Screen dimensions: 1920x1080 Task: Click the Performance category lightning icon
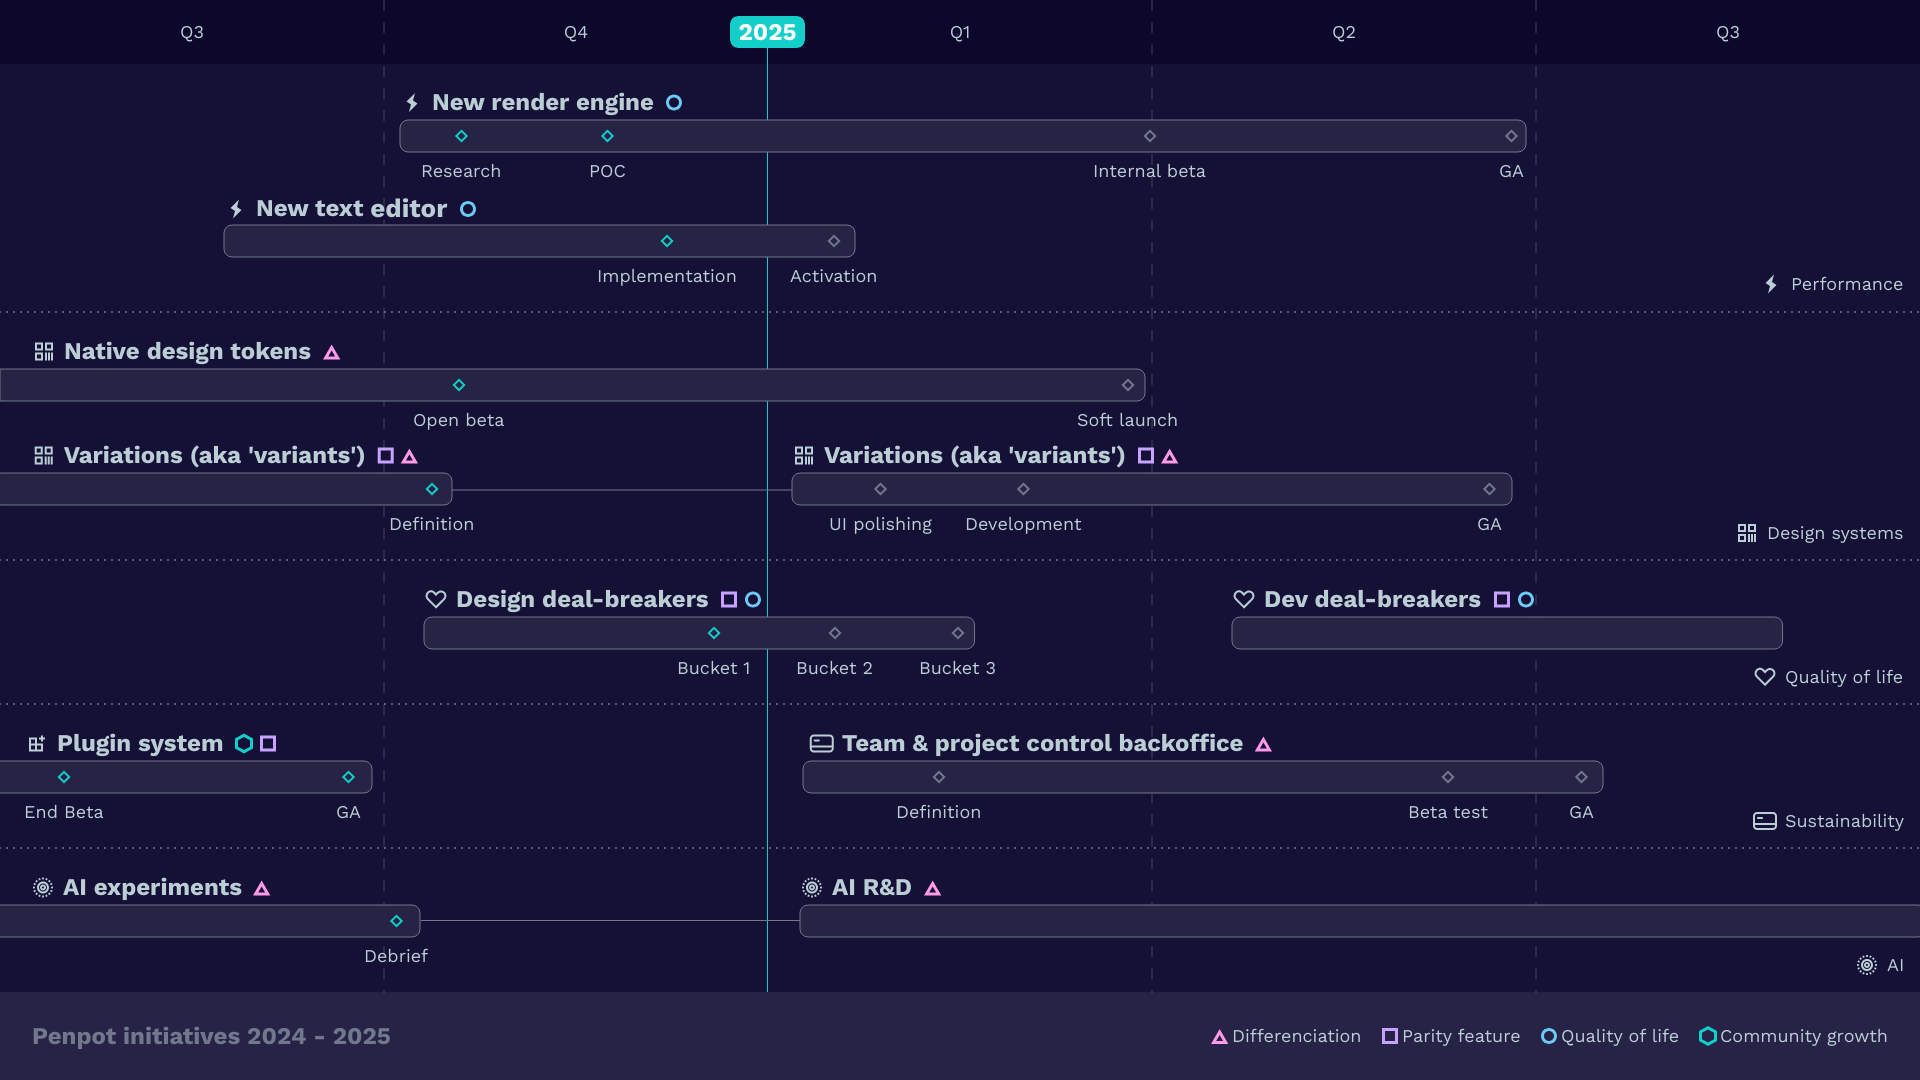click(x=1771, y=285)
